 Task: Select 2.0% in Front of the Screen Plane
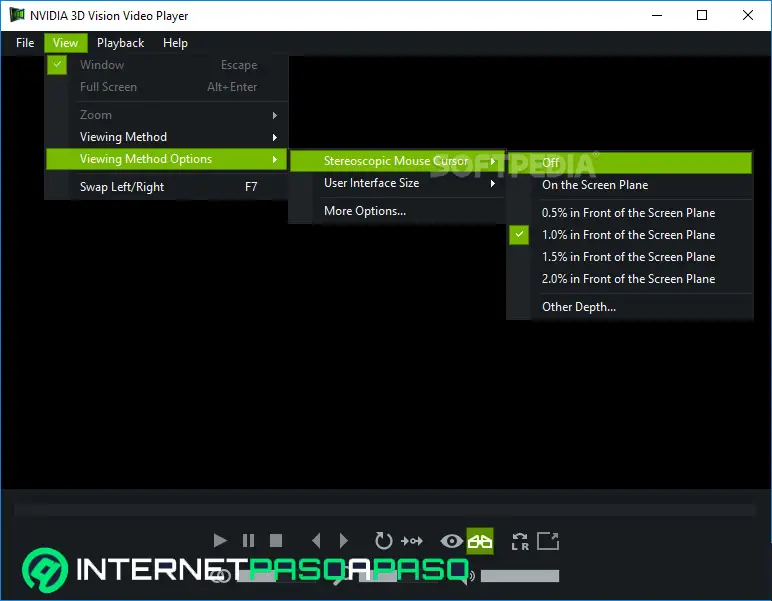[x=630, y=279]
